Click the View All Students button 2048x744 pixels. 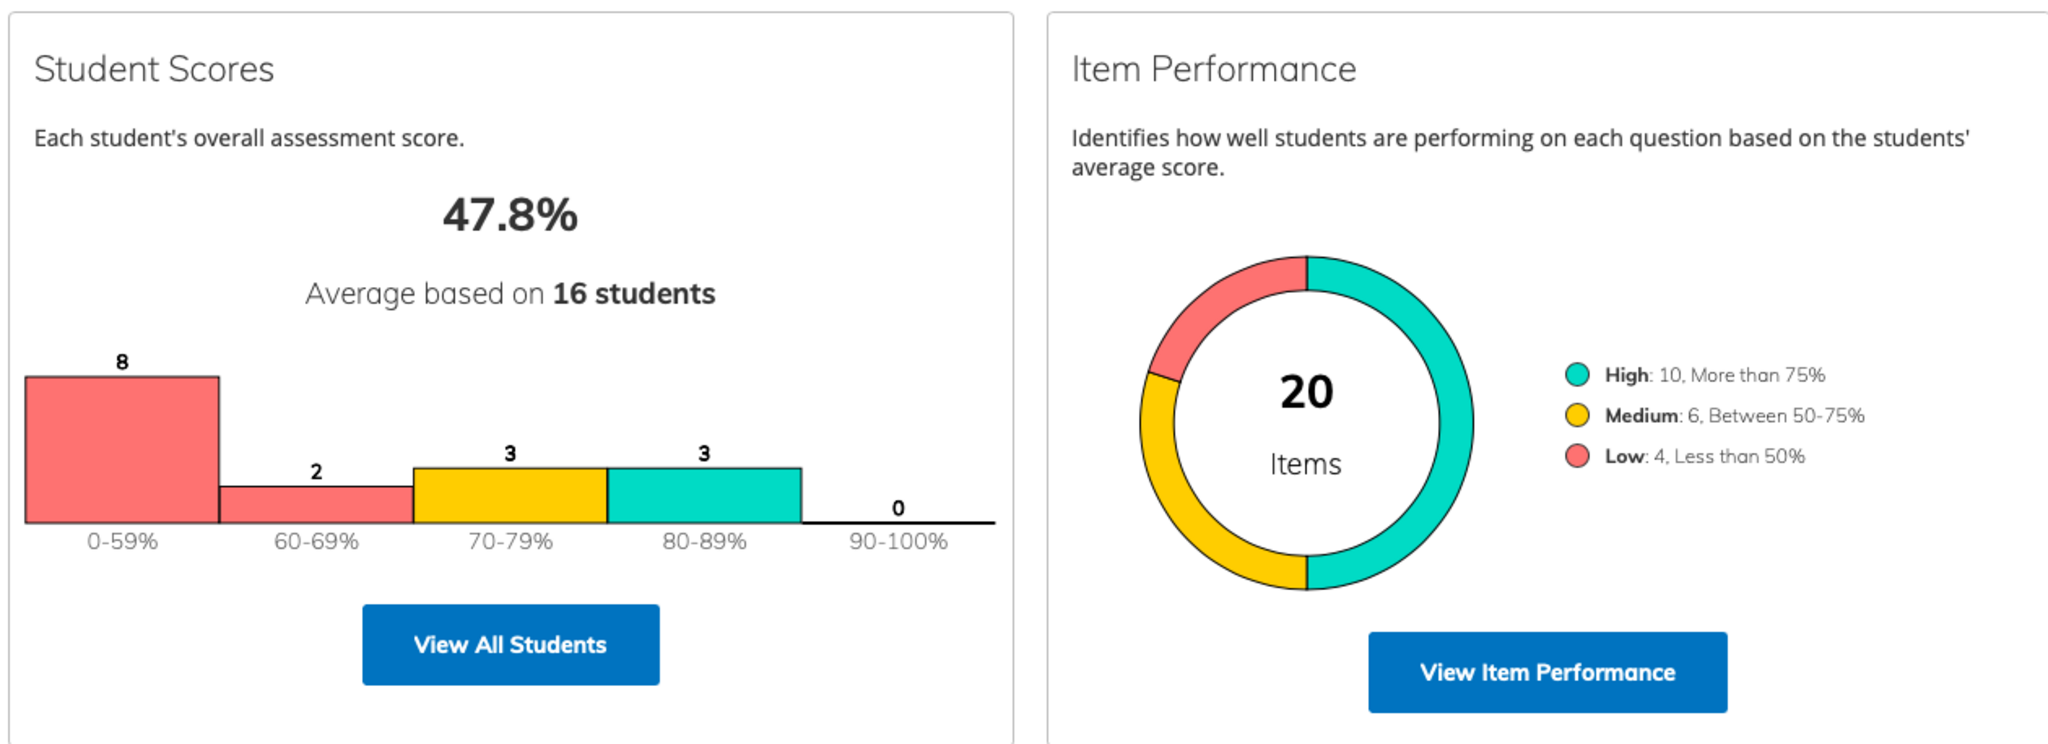point(510,645)
